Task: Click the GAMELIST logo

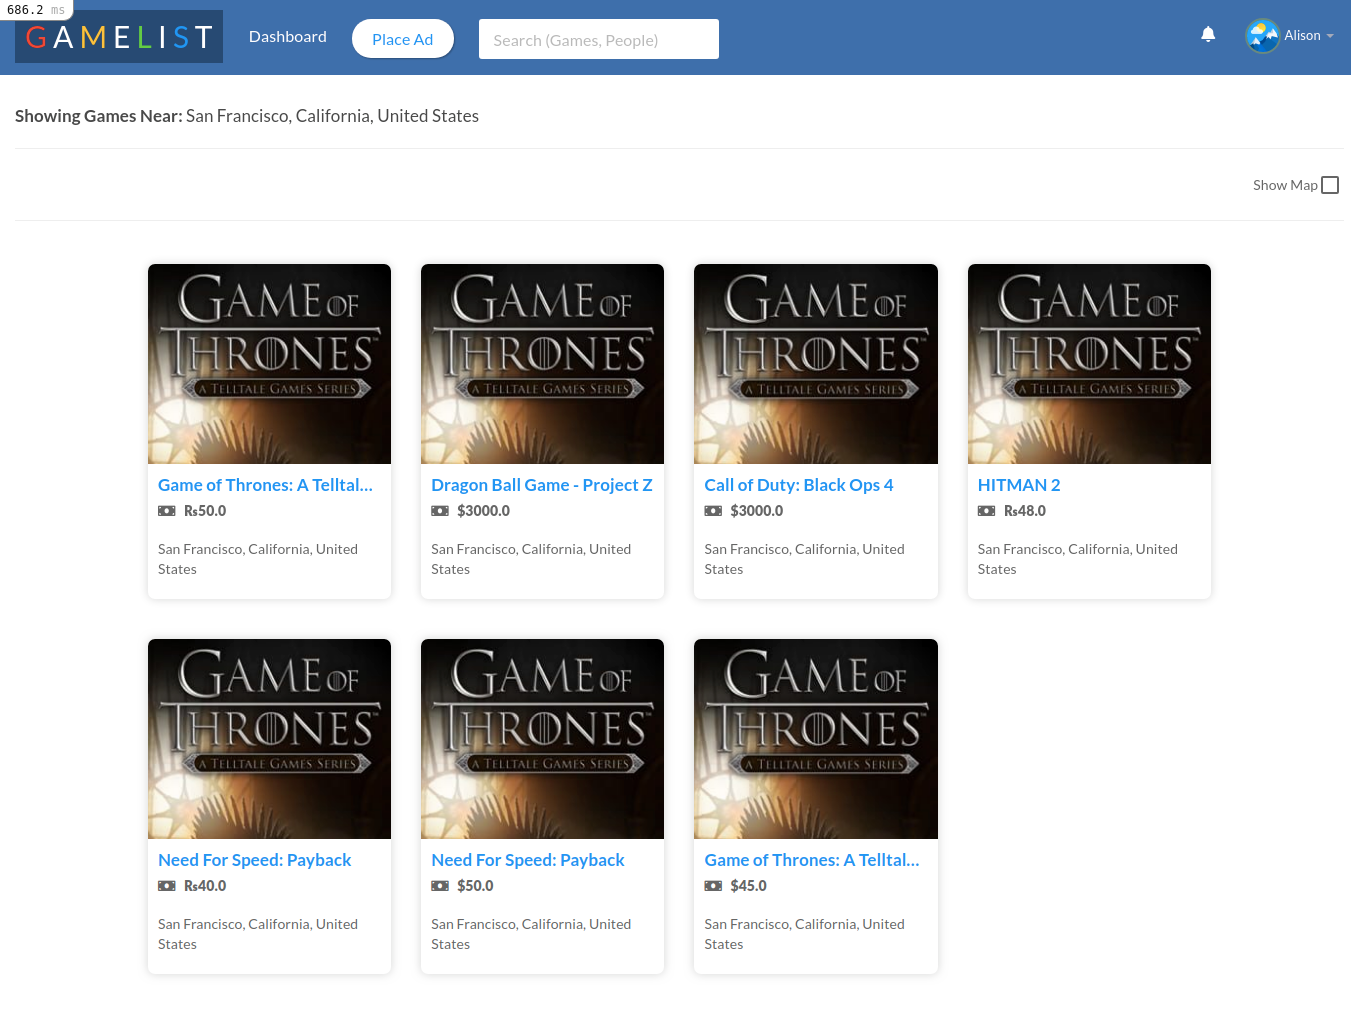Action: [119, 37]
